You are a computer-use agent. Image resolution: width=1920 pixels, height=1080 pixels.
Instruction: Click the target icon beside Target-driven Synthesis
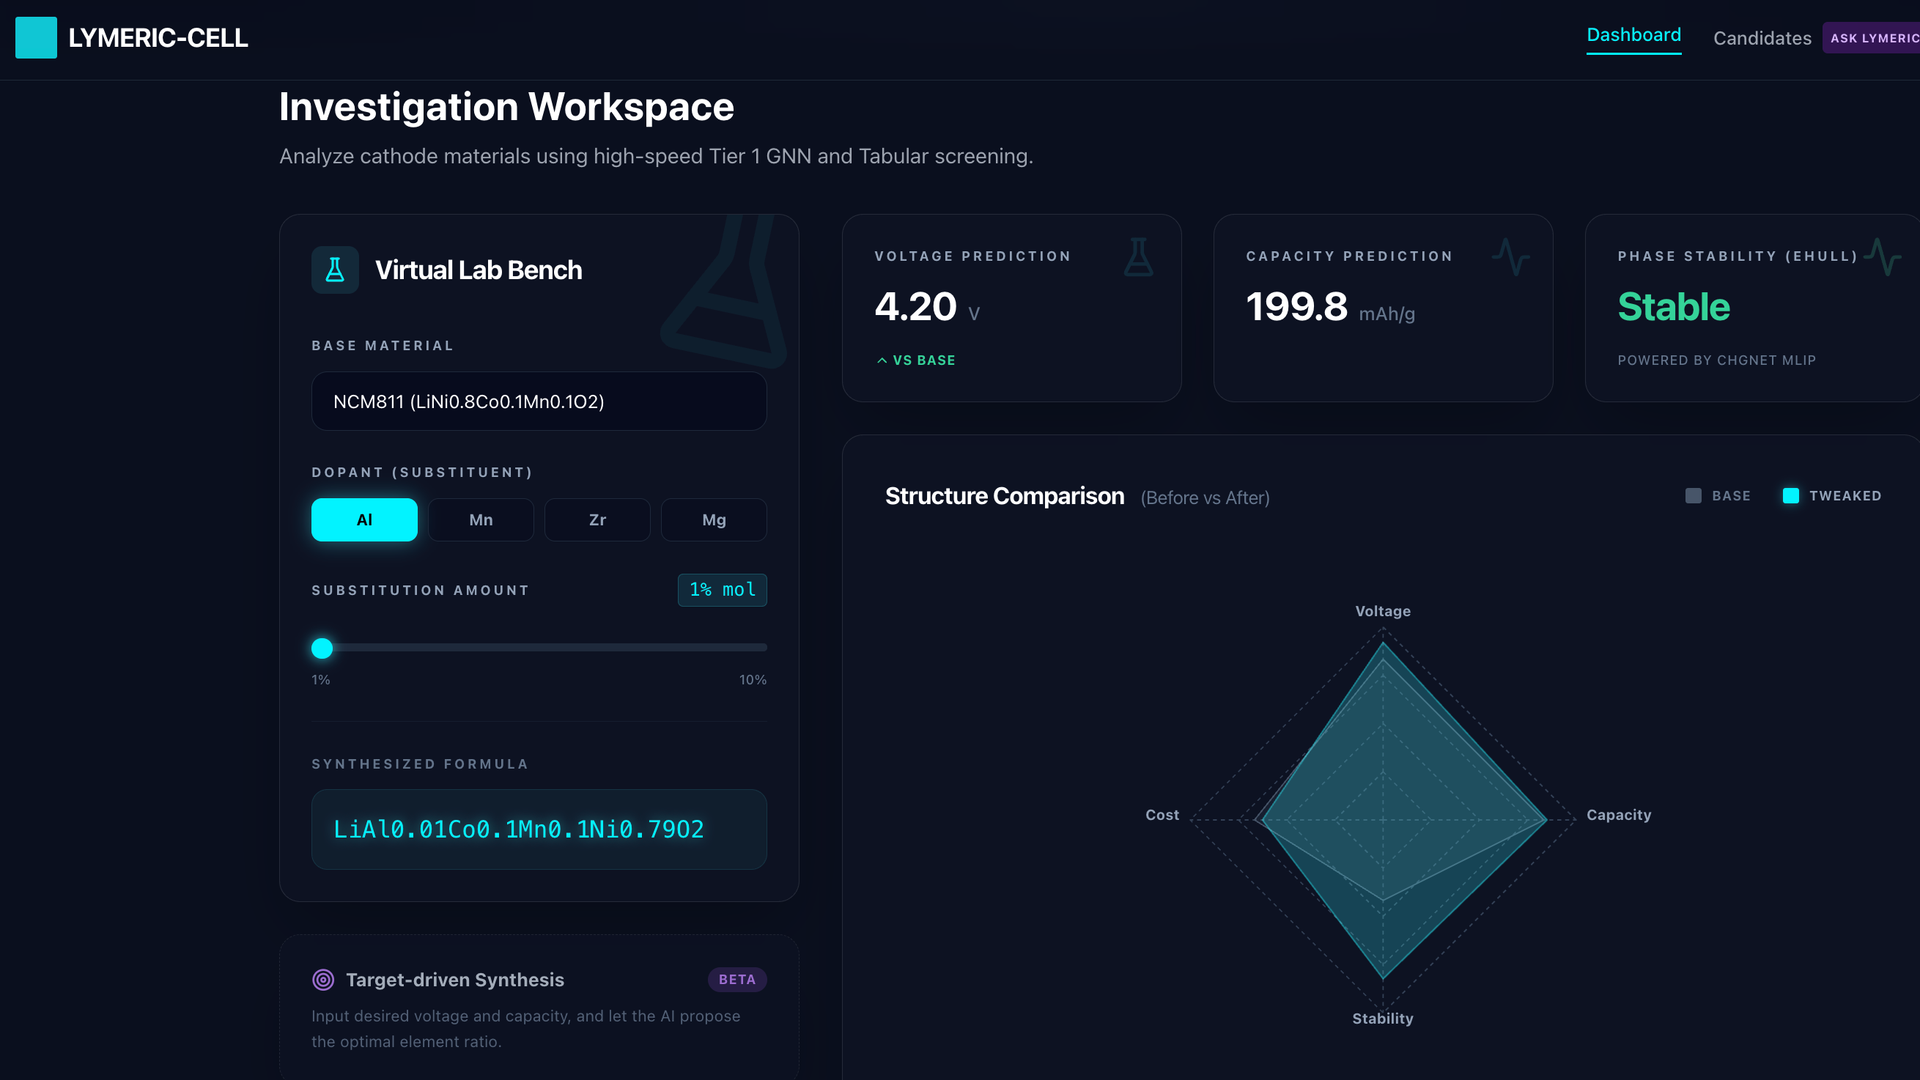323,980
